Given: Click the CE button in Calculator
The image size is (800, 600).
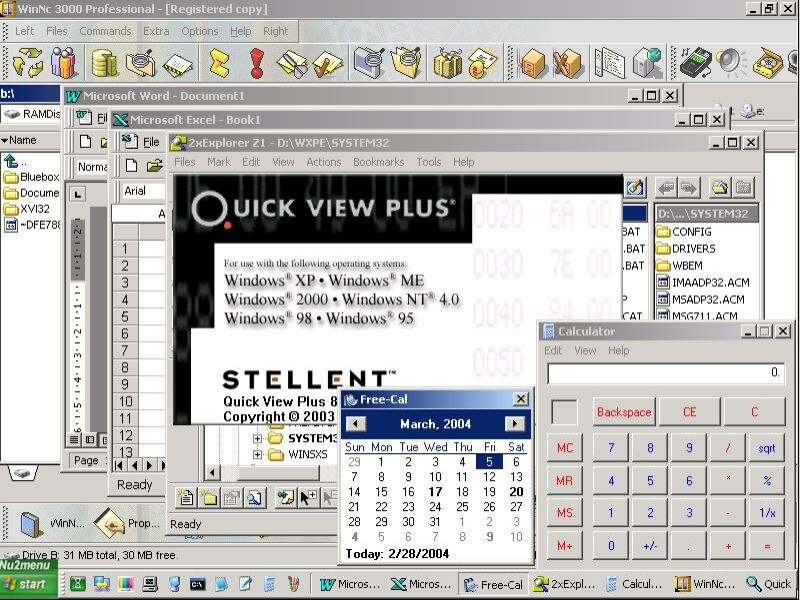Looking at the screenshot, I should tap(689, 412).
